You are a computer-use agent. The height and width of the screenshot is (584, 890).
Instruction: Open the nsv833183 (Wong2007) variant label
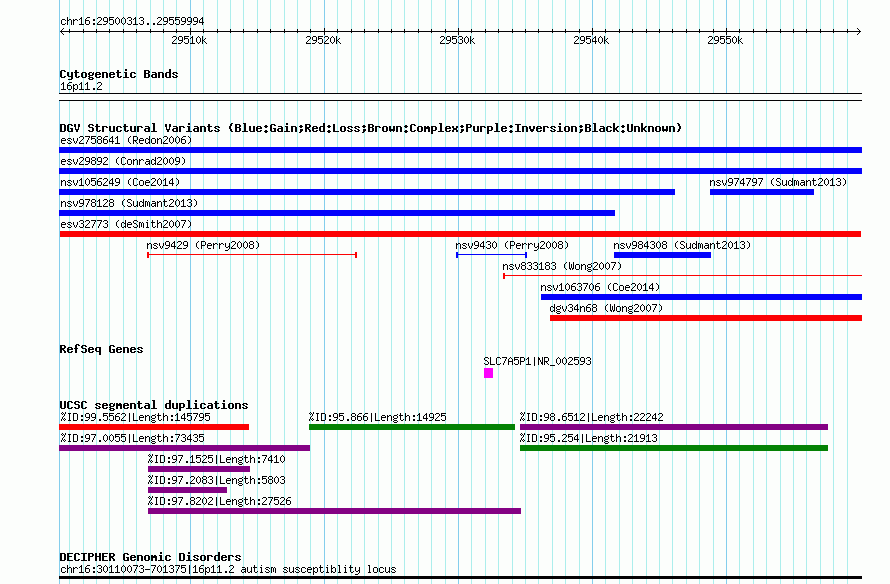[x=562, y=266]
